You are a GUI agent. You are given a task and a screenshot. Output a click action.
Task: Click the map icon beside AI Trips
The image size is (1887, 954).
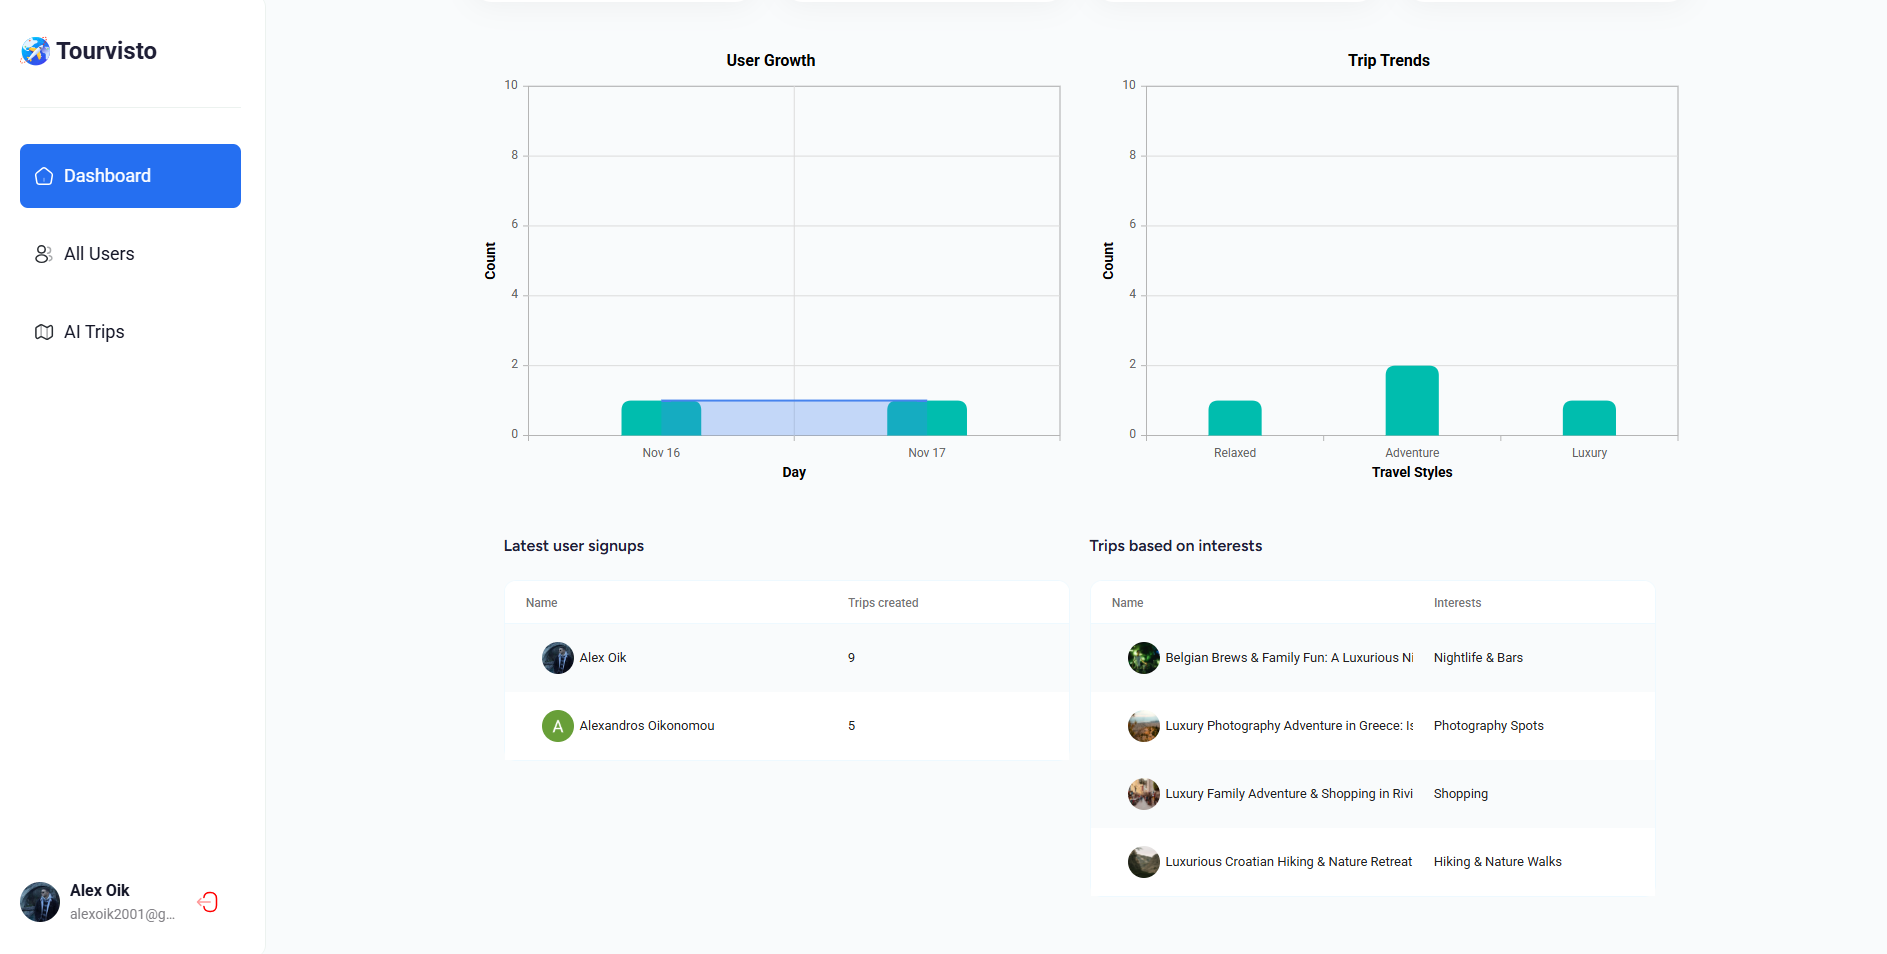coord(44,332)
